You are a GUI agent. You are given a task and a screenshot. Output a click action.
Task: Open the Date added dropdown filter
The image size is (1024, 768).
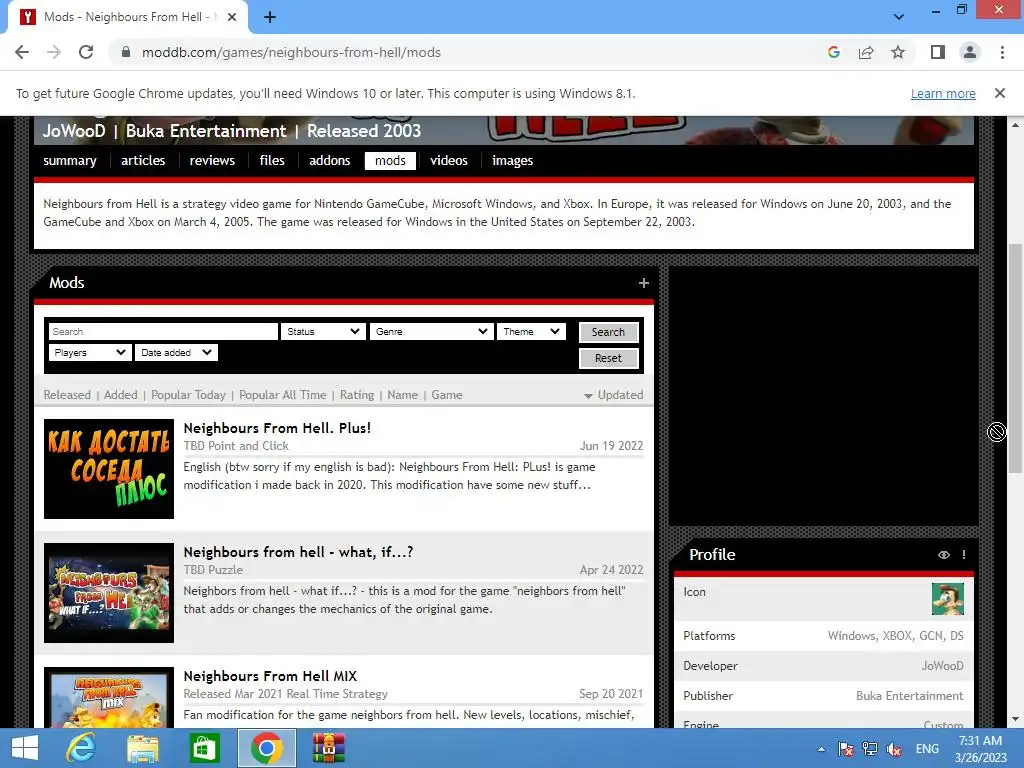[176, 353]
